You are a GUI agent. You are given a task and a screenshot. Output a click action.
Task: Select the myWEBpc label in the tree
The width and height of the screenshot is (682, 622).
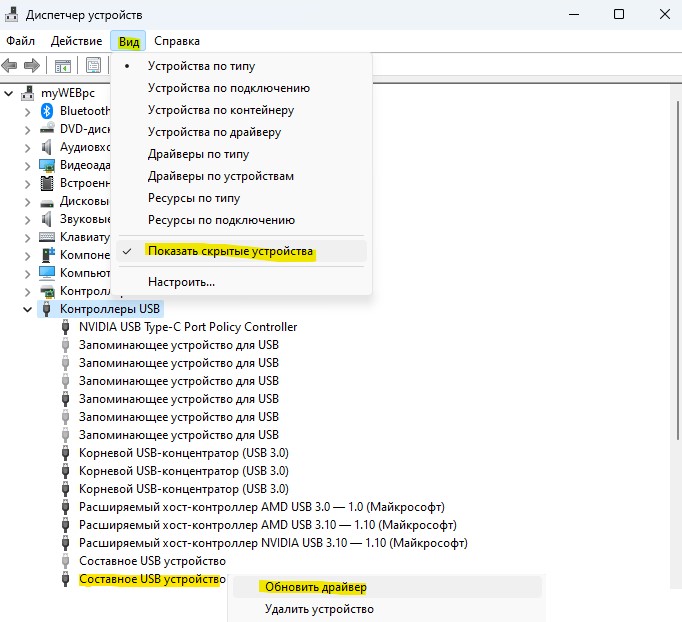pos(68,93)
